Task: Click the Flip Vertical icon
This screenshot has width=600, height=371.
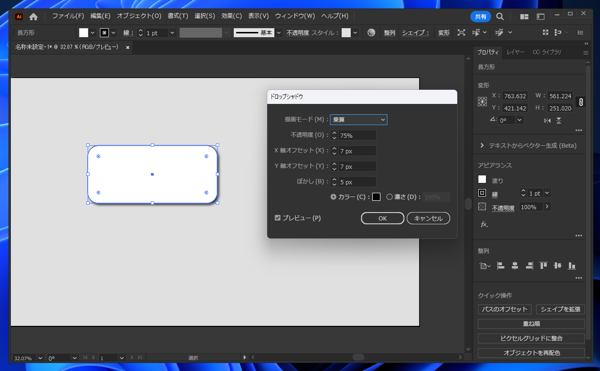Action: [559, 120]
